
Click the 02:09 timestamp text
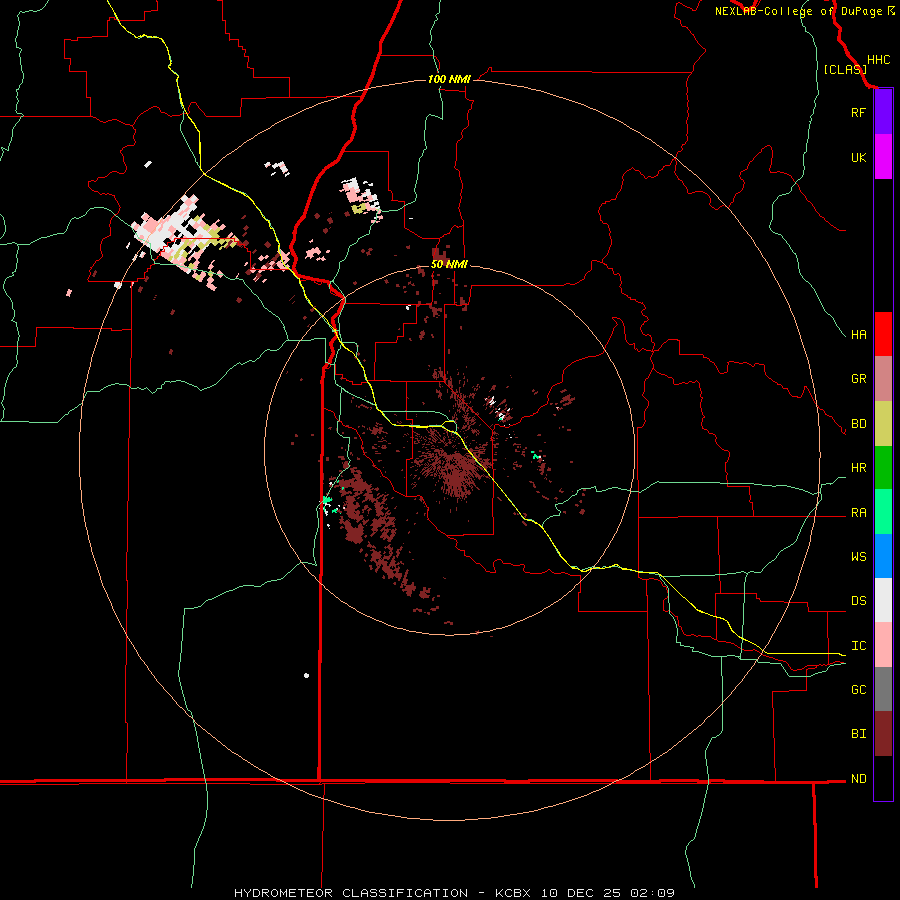tap(652, 893)
